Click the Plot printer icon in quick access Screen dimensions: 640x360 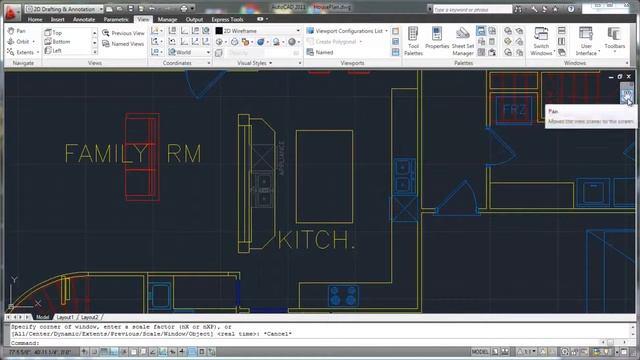point(184,9)
